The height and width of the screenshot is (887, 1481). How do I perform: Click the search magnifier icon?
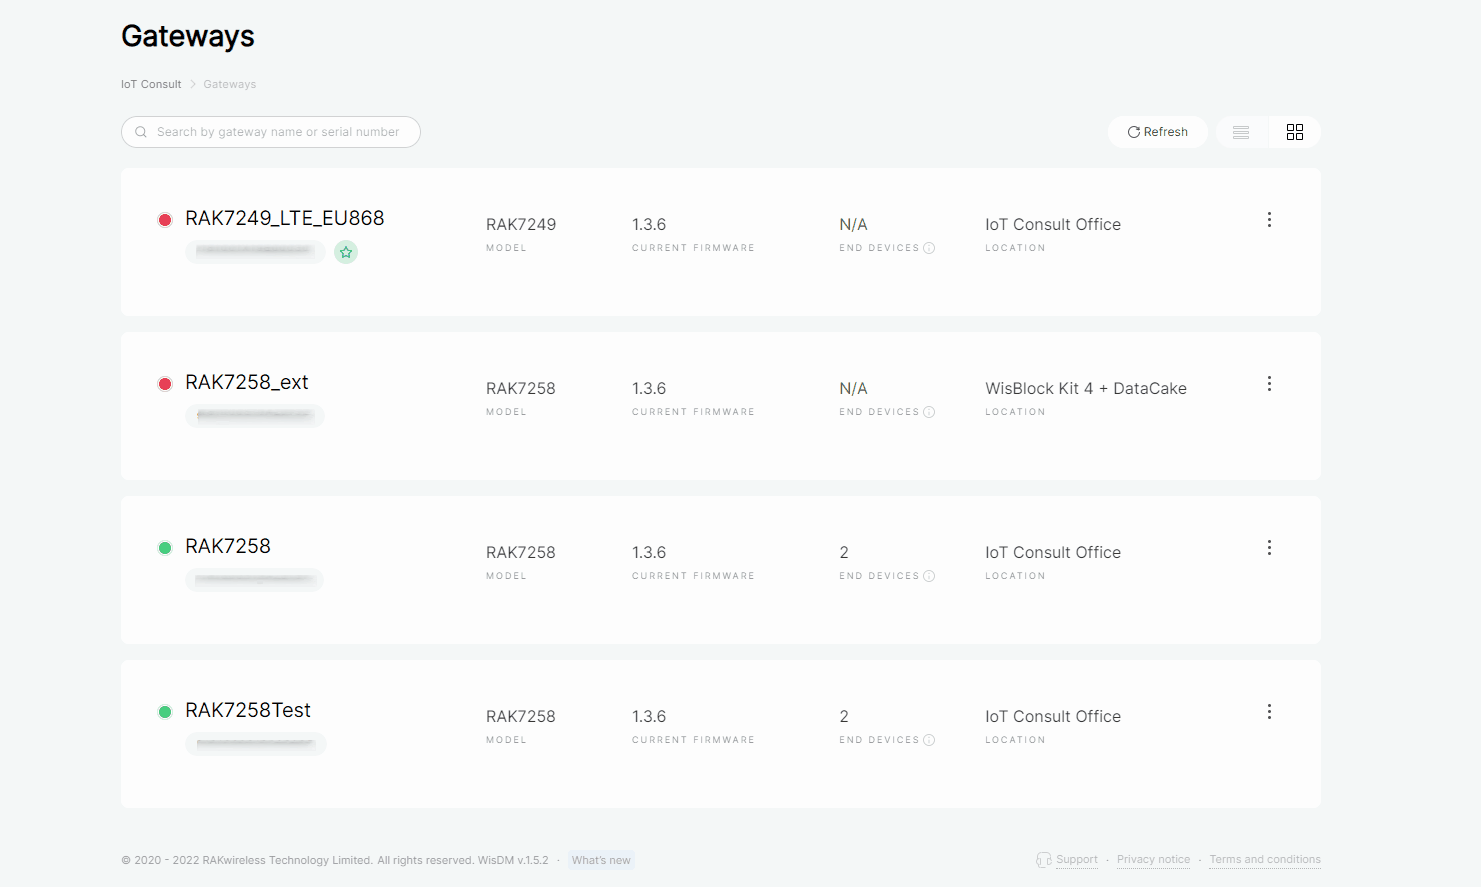pos(141,132)
